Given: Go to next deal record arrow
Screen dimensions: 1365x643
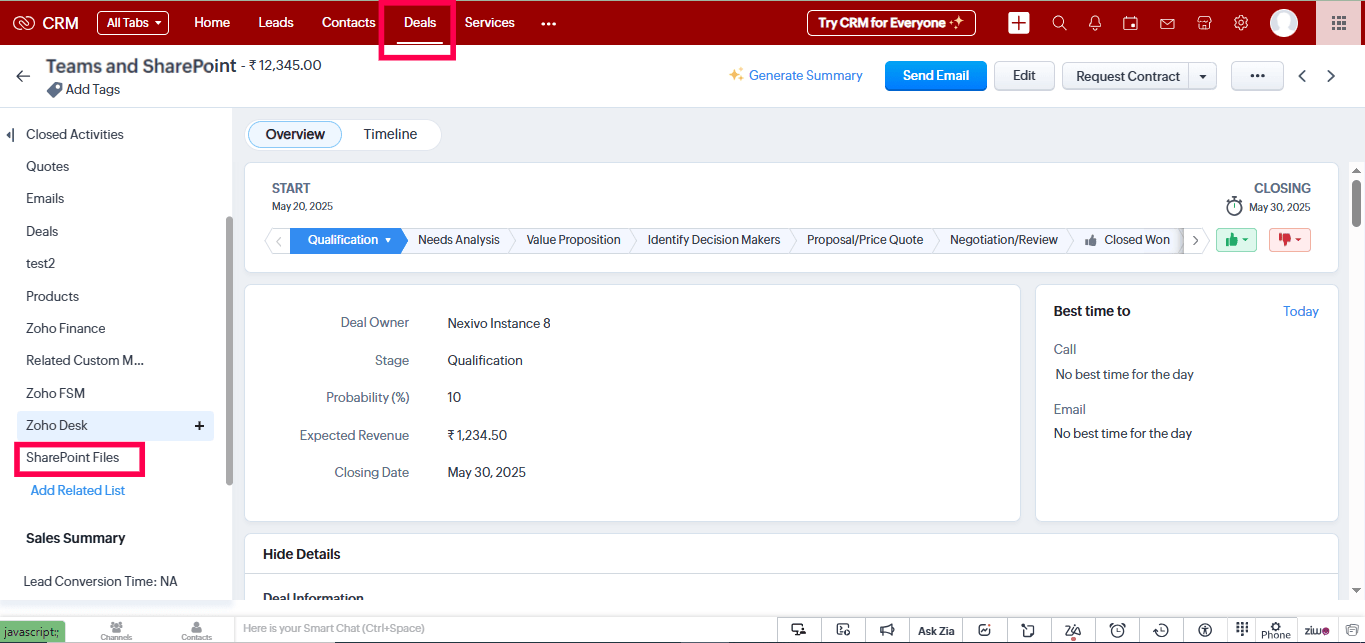Looking at the screenshot, I should coord(1331,76).
